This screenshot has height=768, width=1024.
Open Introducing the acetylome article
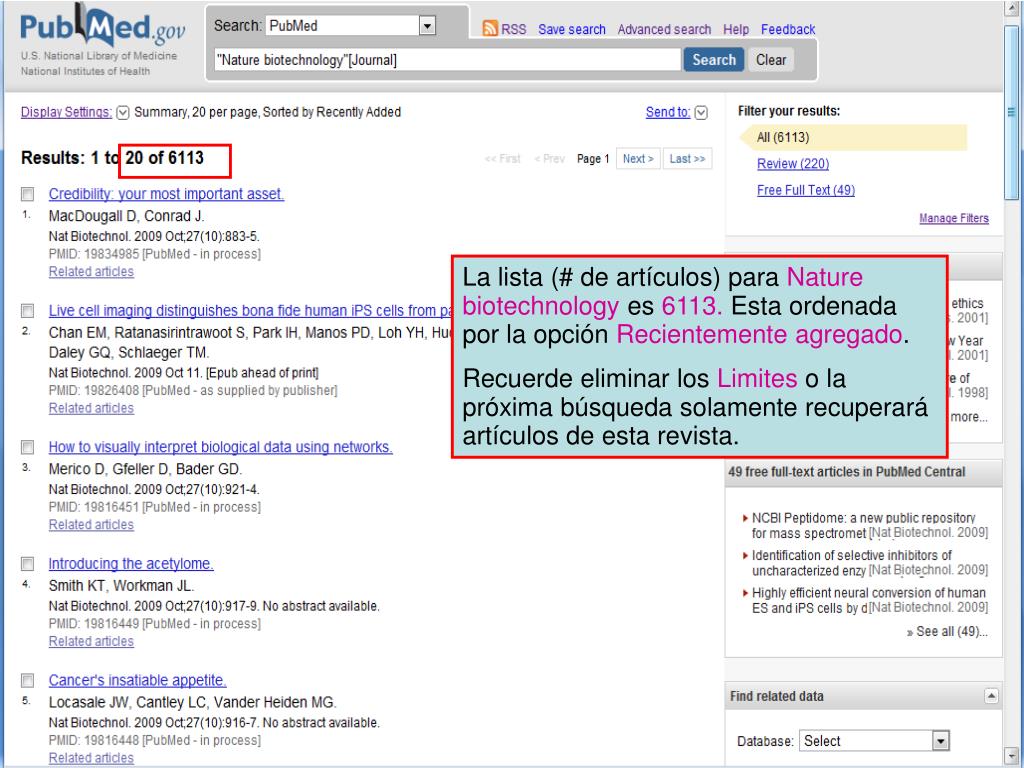(131, 564)
